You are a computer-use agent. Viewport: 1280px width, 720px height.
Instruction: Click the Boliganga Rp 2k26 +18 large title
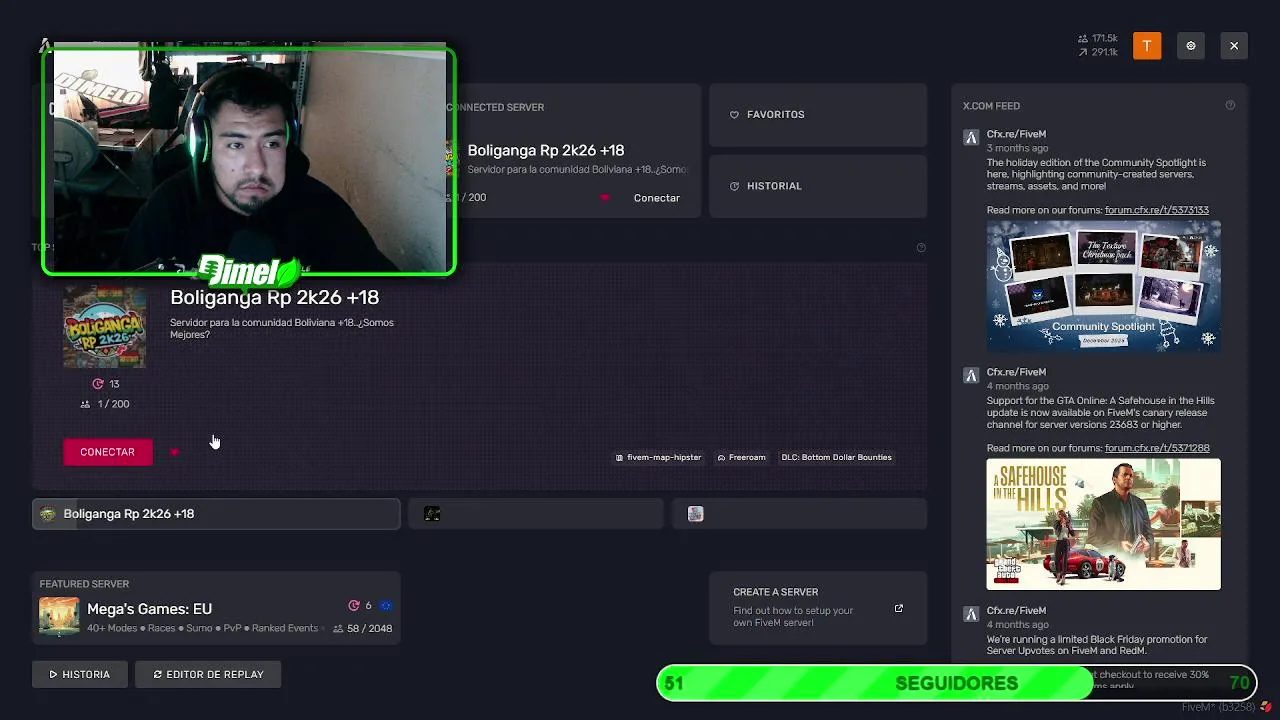275,297
